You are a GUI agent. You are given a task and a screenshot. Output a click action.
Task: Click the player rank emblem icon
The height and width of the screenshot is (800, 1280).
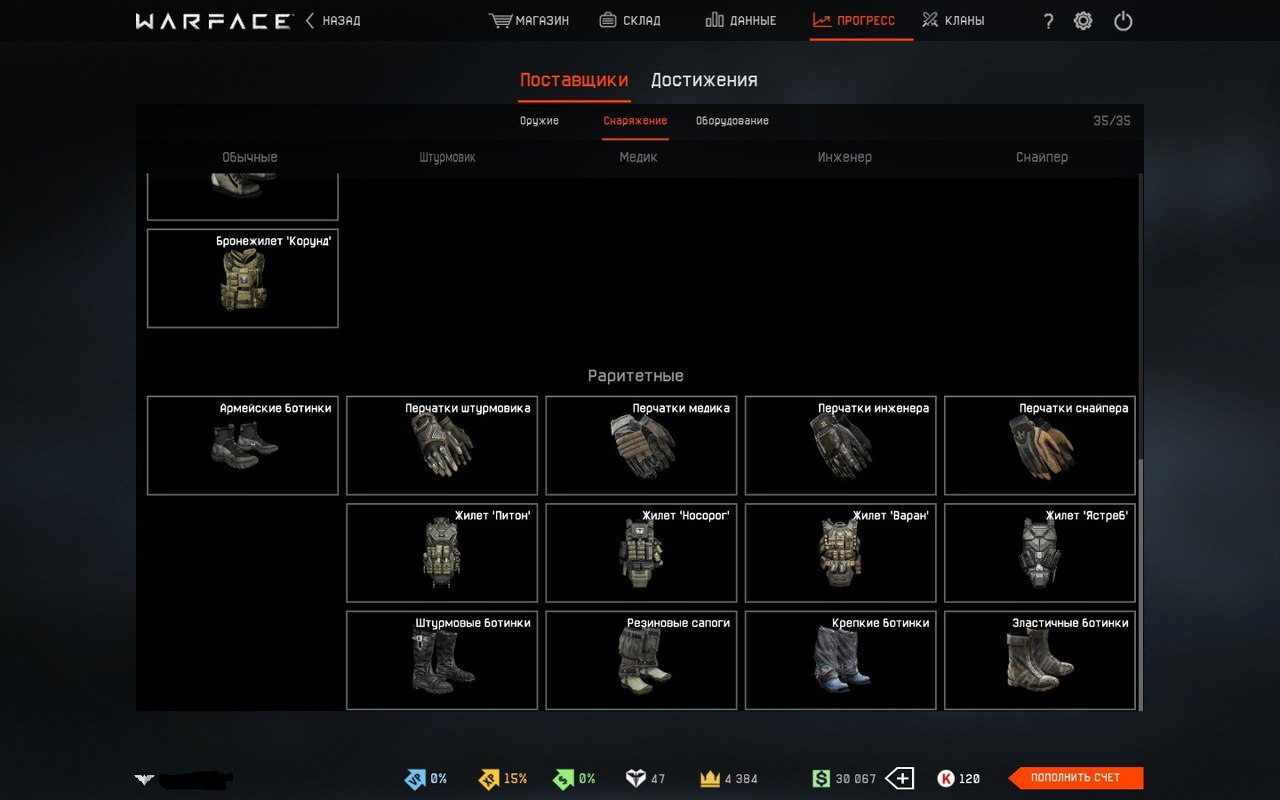coord(145,779)
